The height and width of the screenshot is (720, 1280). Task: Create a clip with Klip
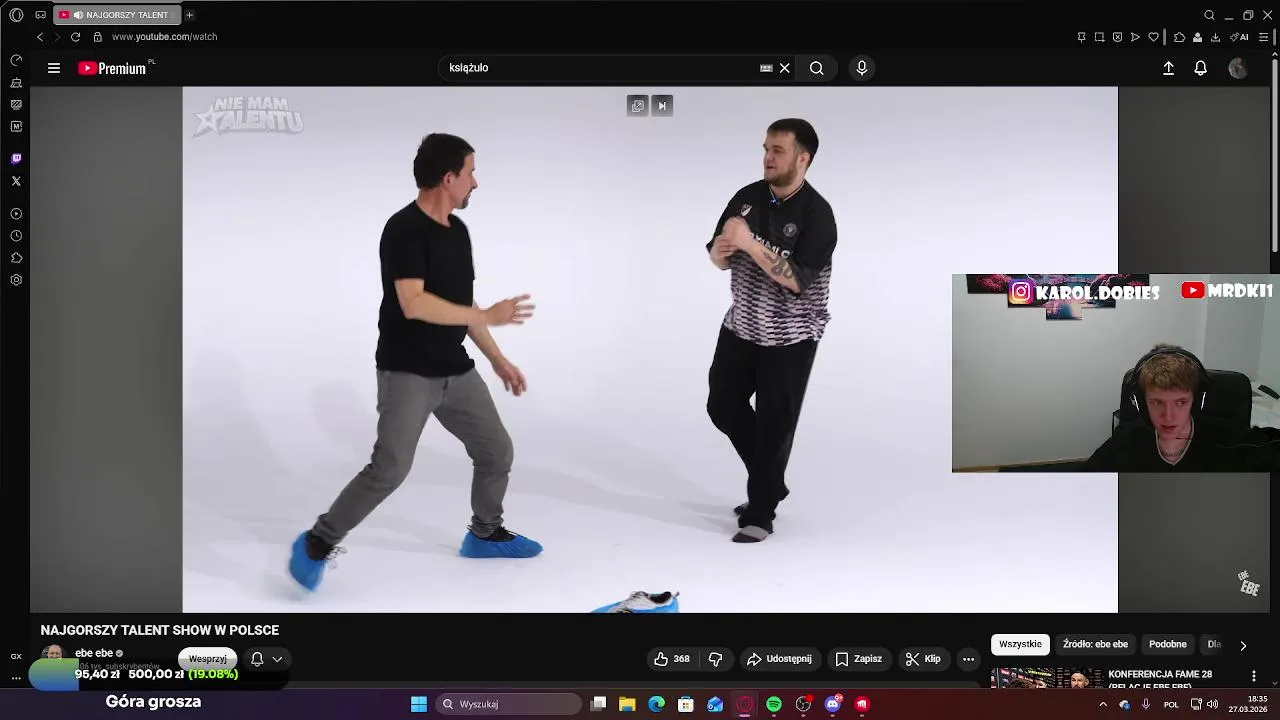click(x=923, y=659)
